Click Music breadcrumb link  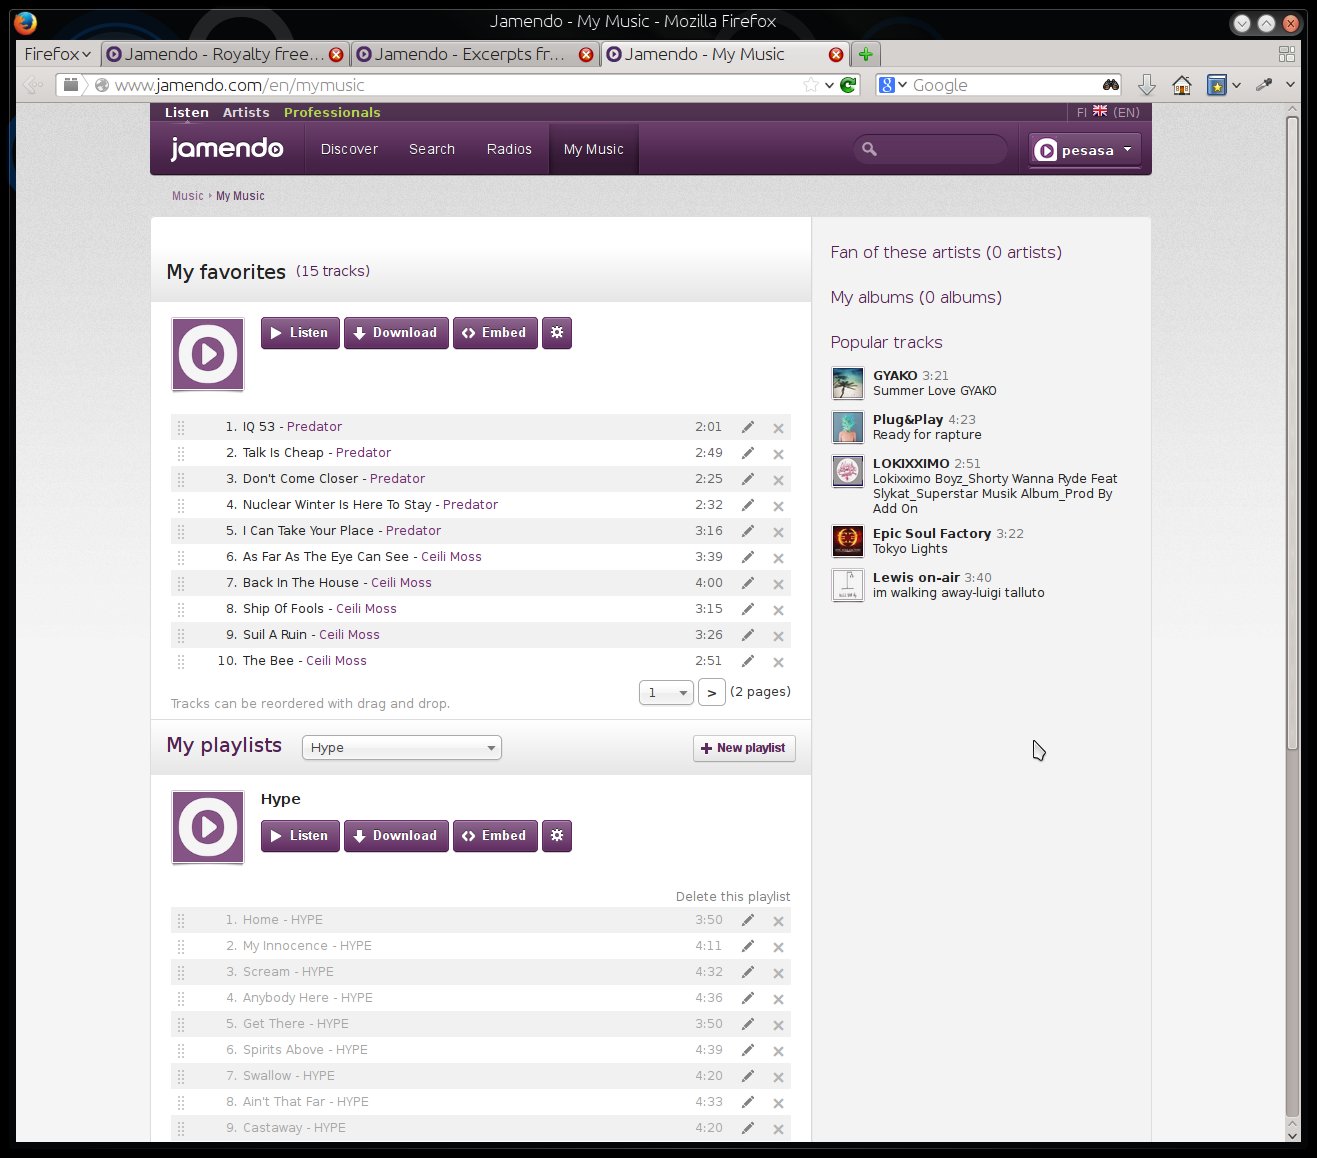click(x=188, y=196)
